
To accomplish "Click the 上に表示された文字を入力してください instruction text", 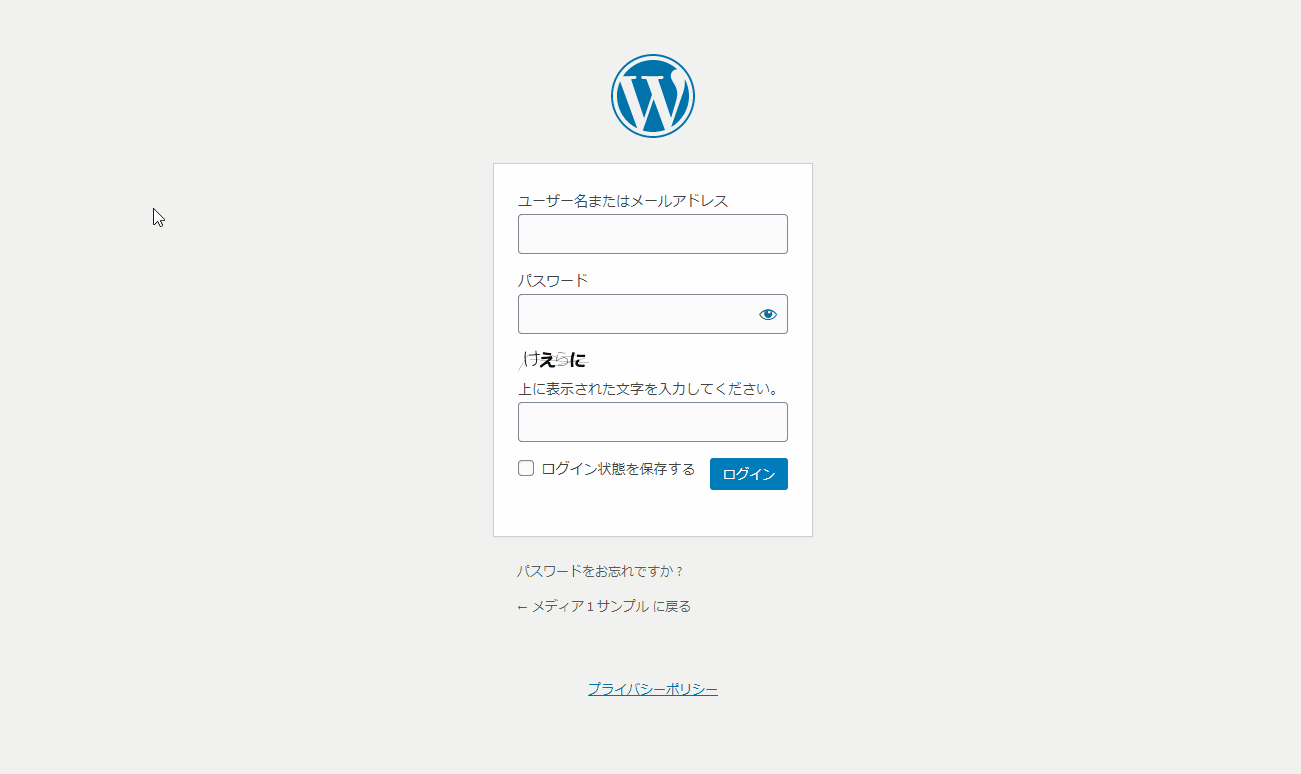I will 649,389.
